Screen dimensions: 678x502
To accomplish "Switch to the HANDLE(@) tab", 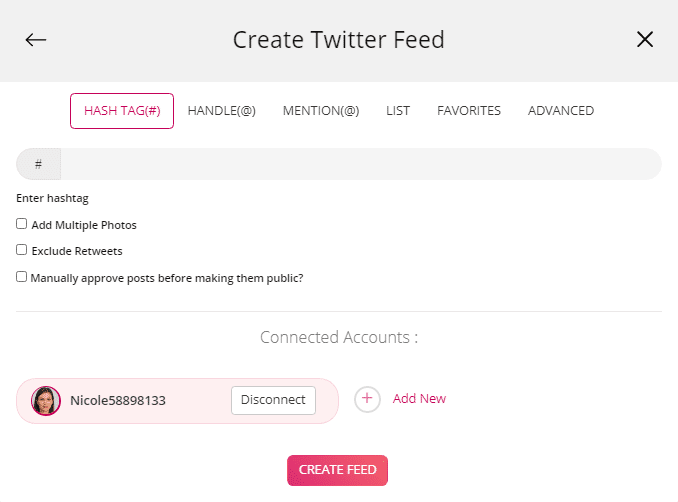I will (222, 111).
